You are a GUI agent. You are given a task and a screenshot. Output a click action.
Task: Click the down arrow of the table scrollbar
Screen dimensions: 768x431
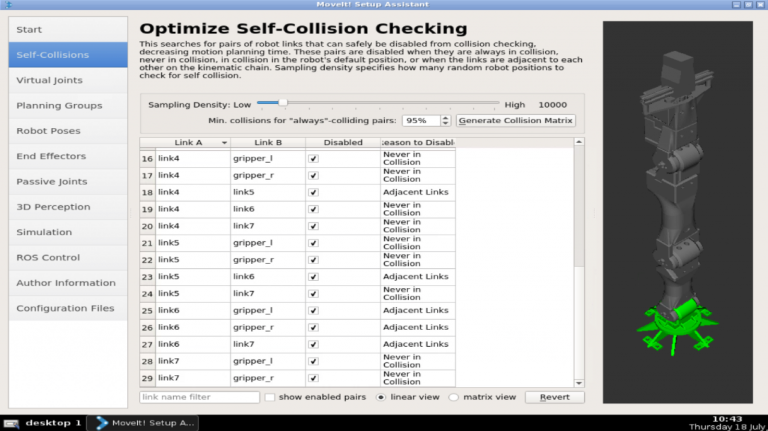579,383
